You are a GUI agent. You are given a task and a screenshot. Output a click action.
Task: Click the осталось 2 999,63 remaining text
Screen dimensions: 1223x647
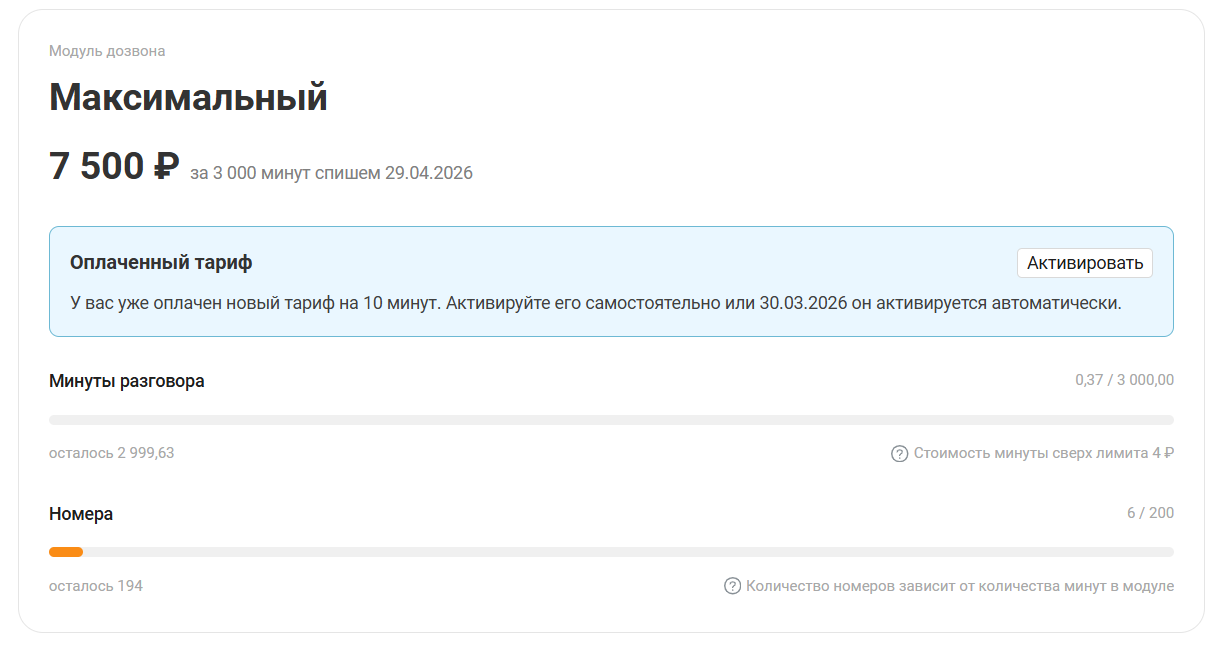point(112,453)
